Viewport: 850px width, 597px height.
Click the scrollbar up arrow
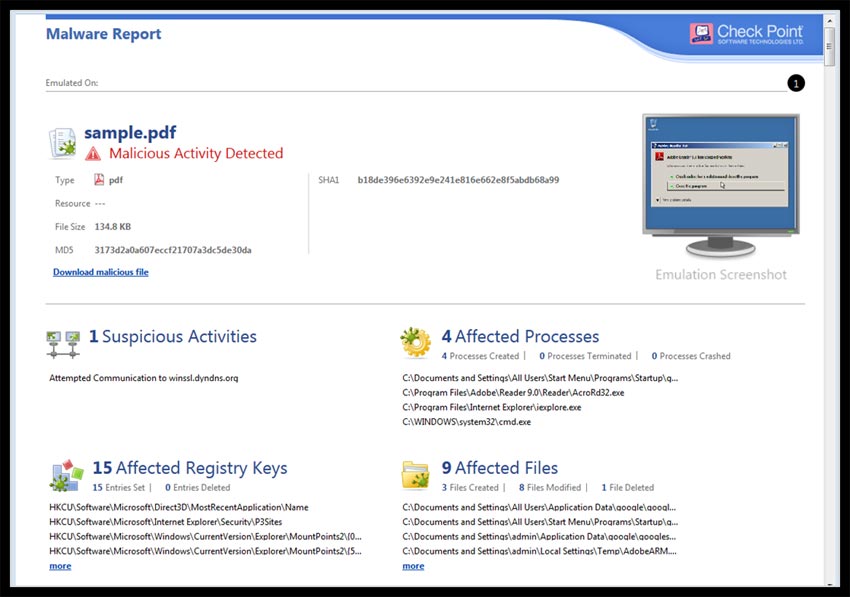pos(829,19)
